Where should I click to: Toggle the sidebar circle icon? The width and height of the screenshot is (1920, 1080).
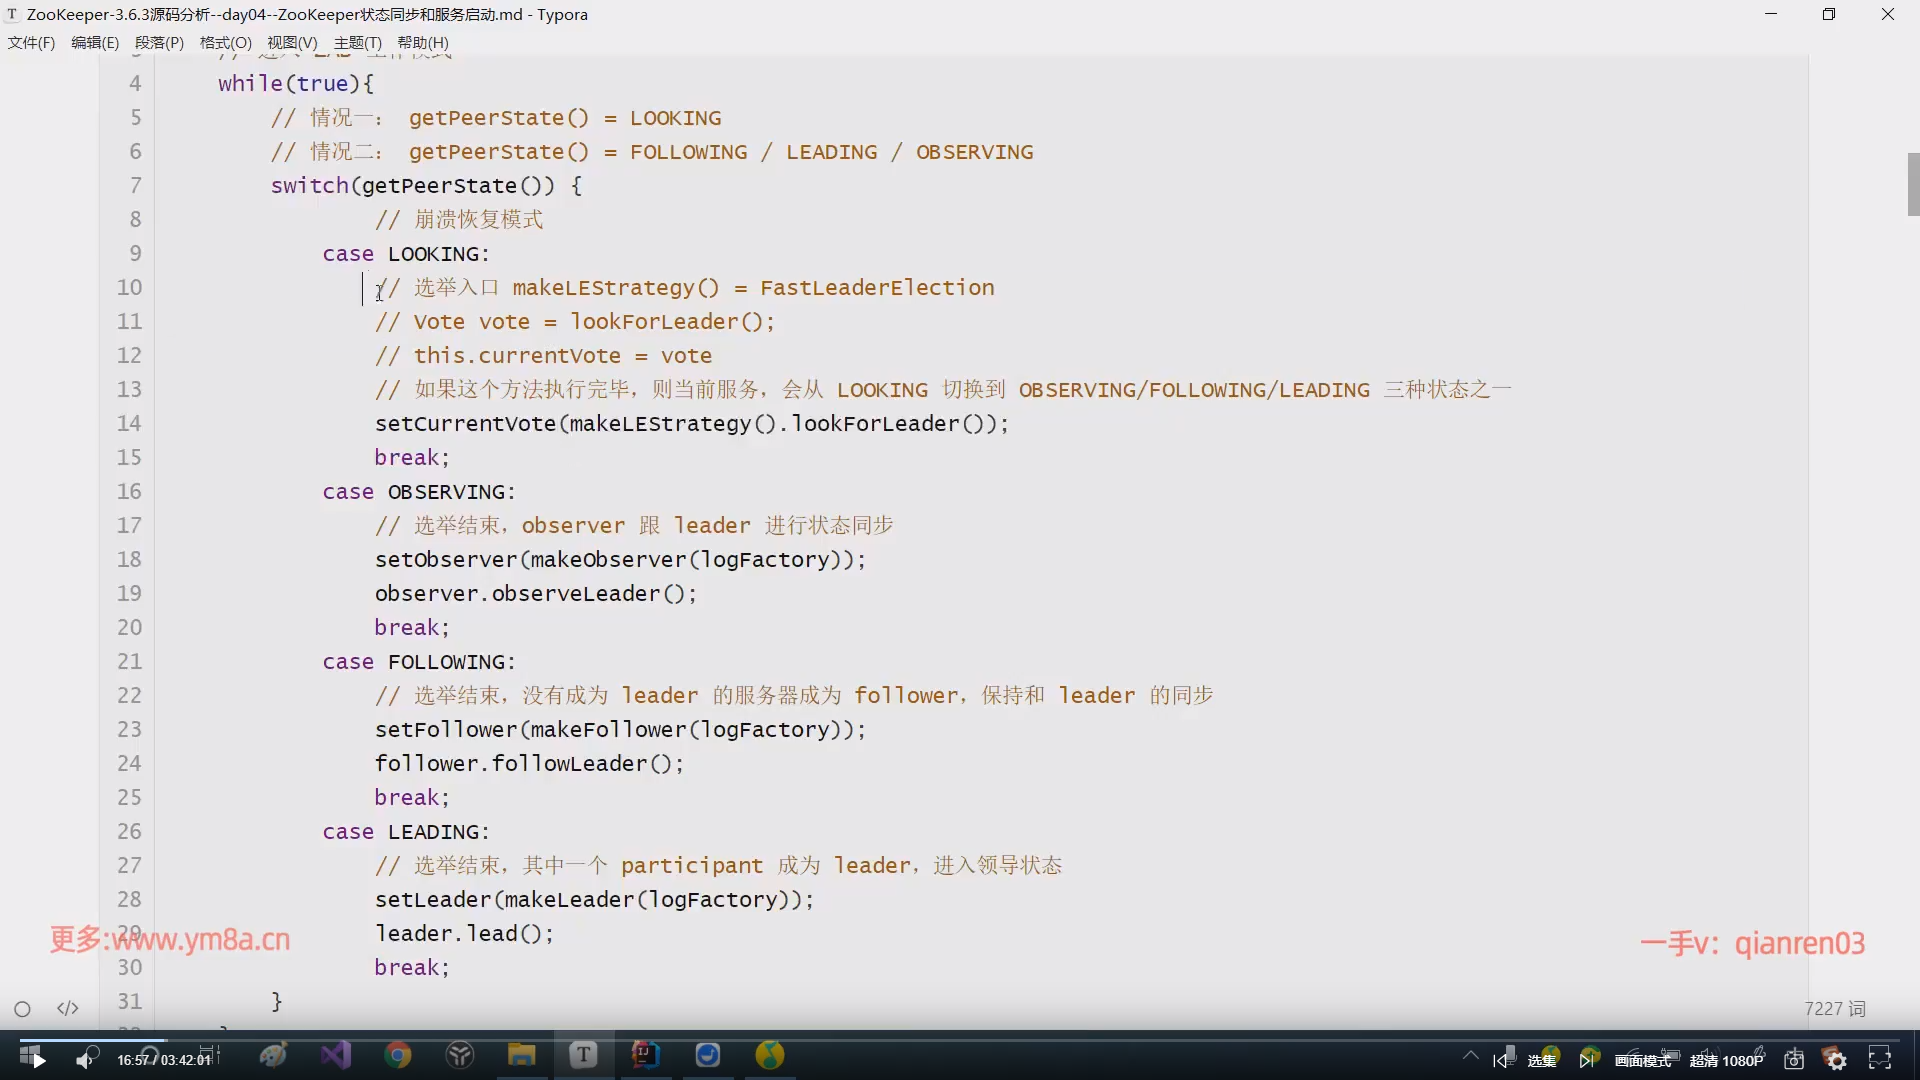(x=22, y=1009)
